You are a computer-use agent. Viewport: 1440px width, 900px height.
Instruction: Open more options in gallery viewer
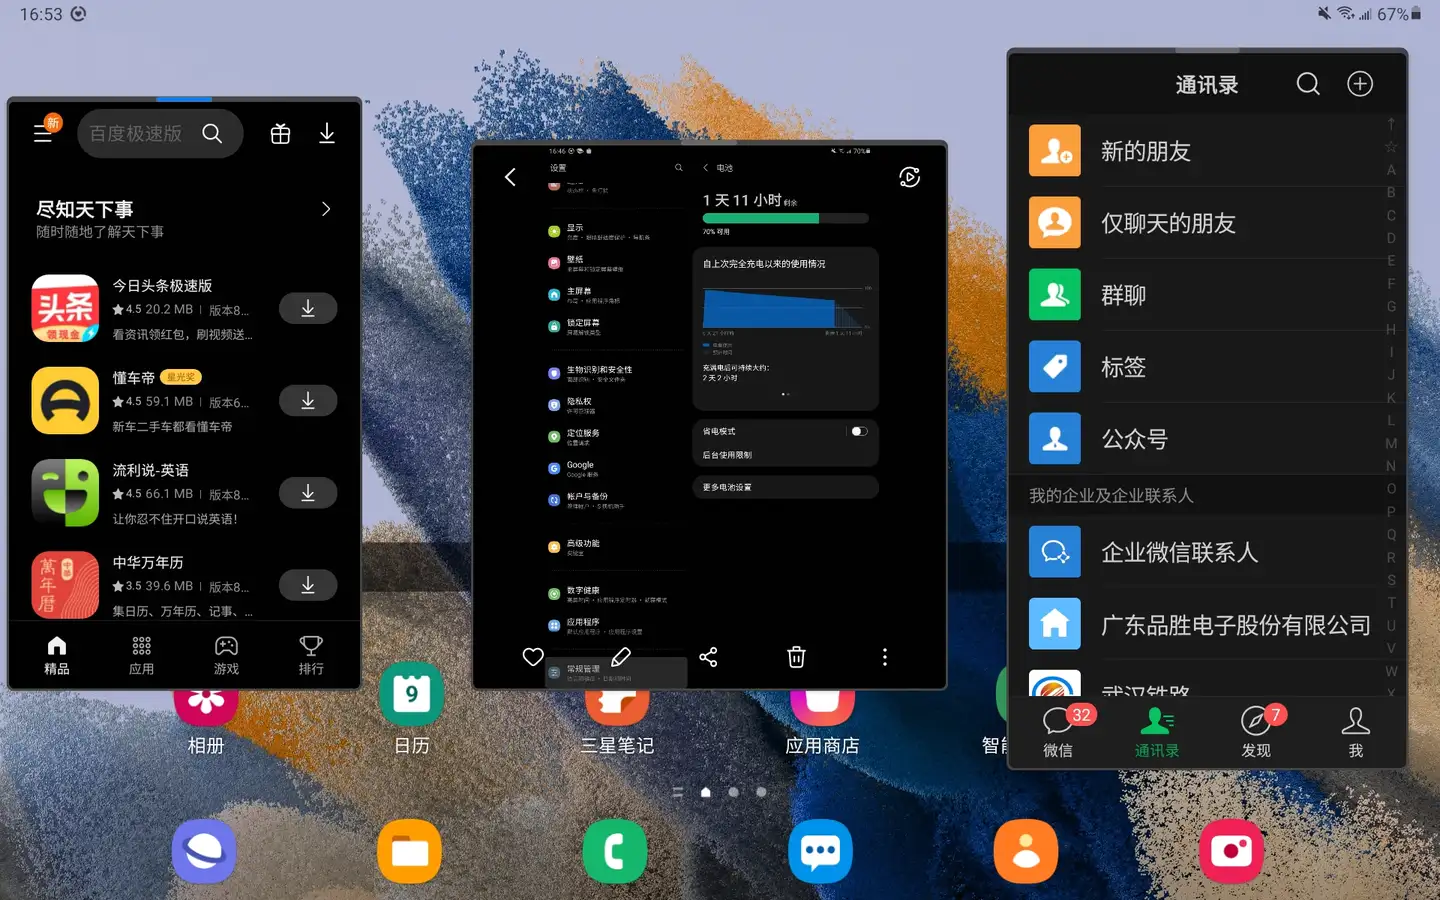[x=884, y=657]
